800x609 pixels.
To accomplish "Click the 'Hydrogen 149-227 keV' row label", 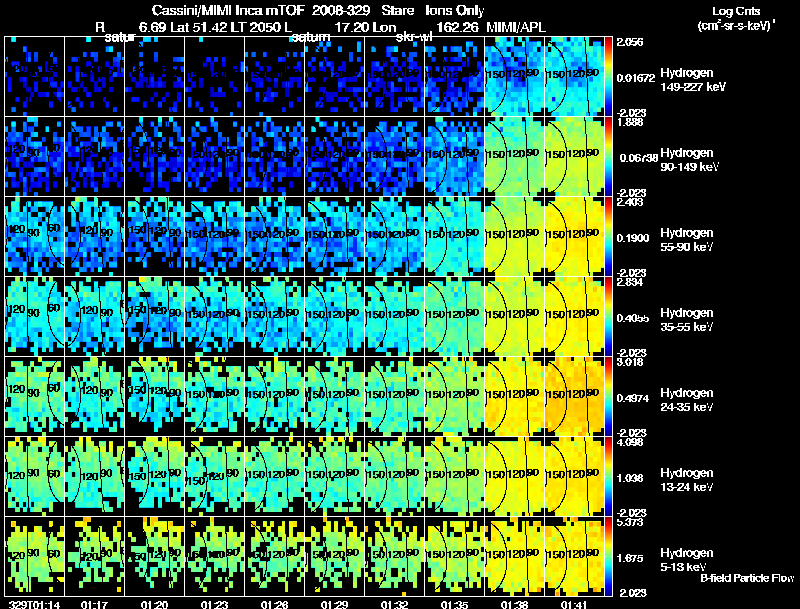I will [x=693, y=80].
